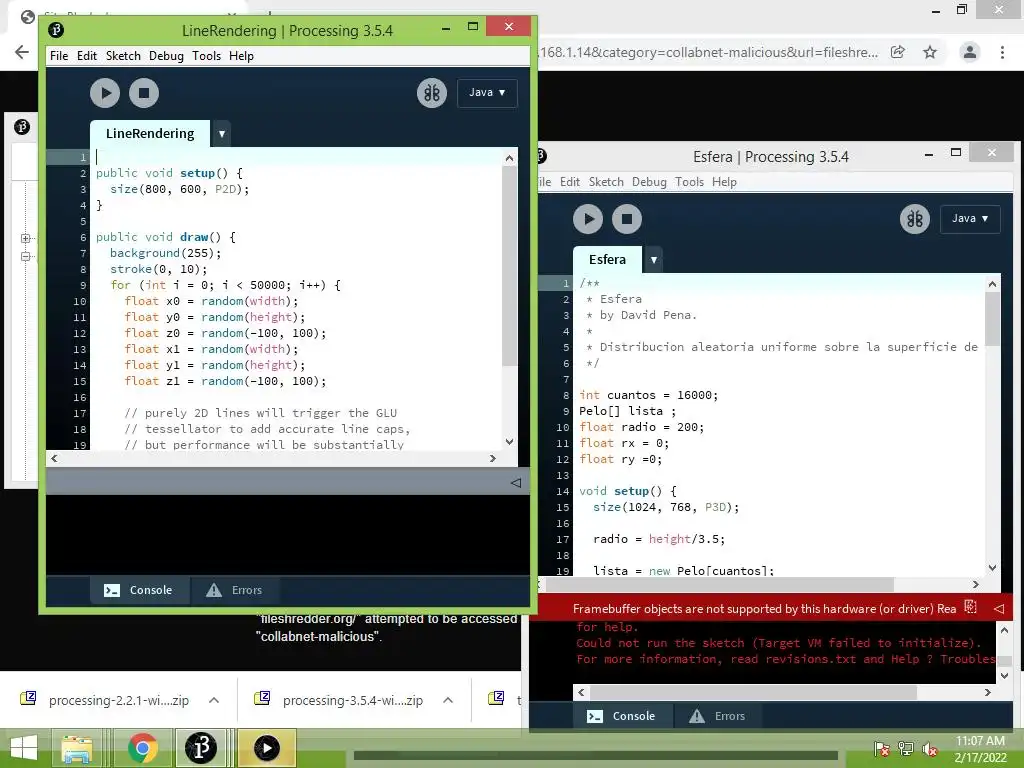The image size is (1024, 768).
Task: Collapse message area arrow in LineRendering window
Action: pos(515,483)
